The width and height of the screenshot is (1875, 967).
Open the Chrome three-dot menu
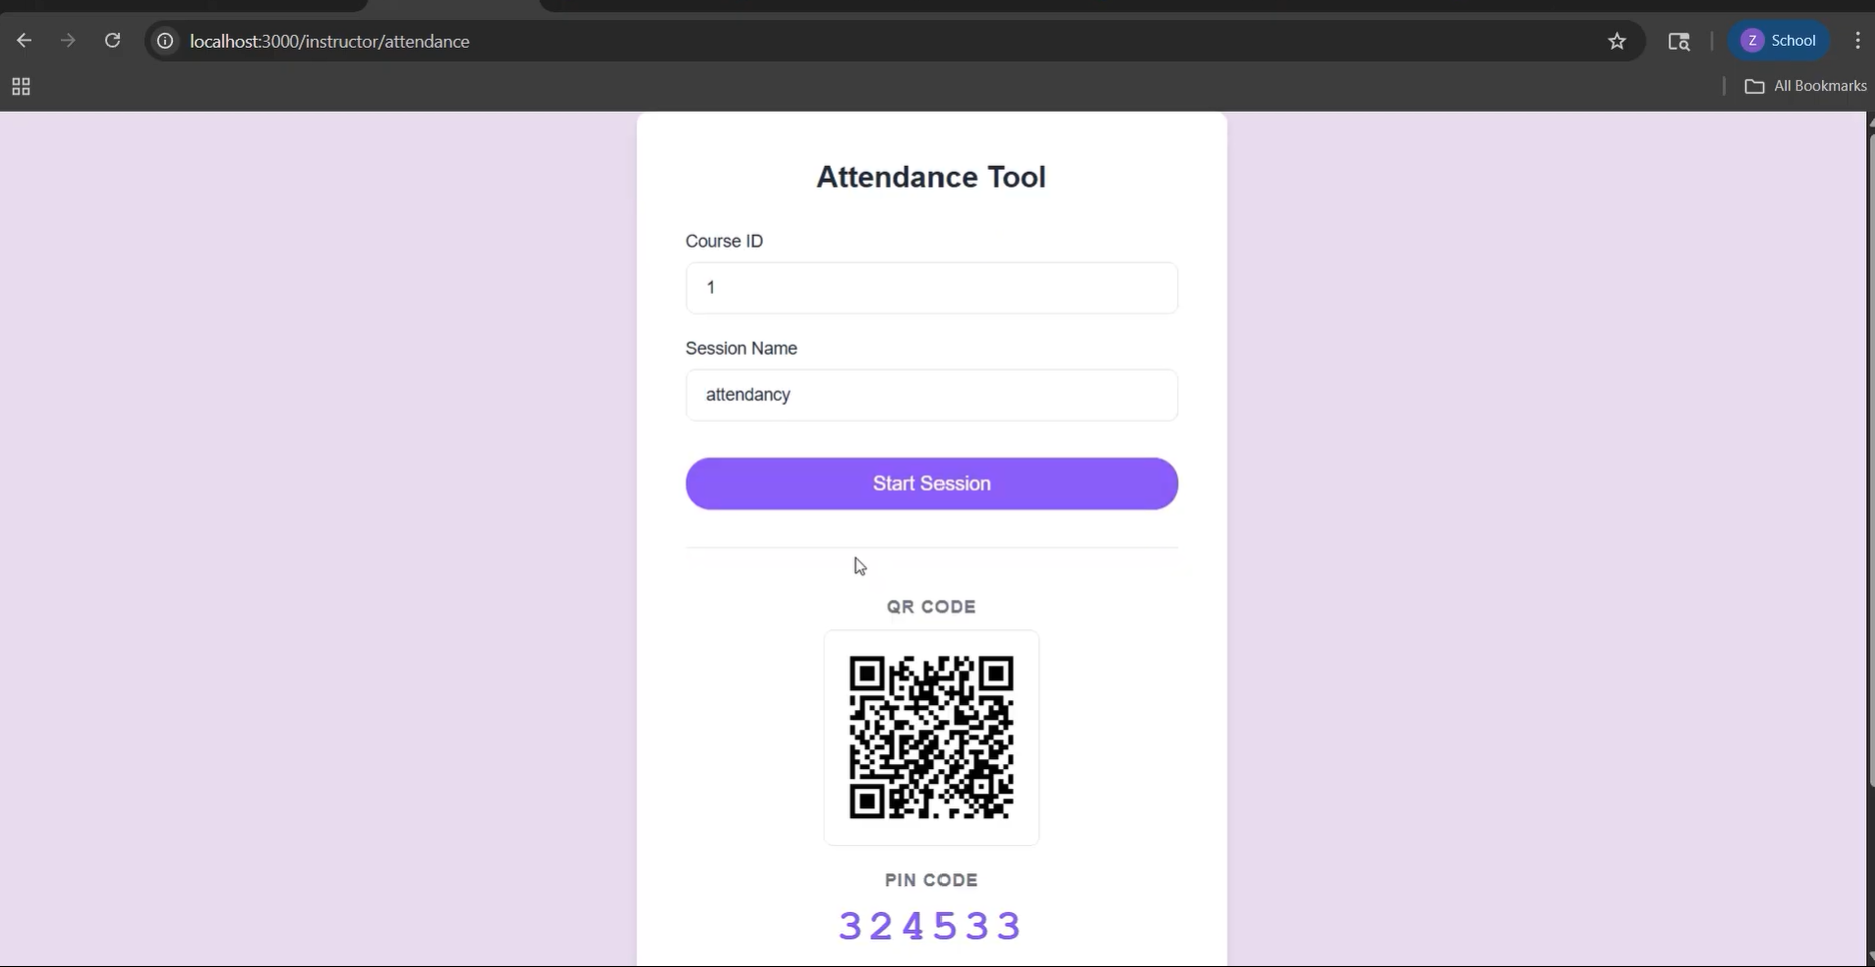1857,40
